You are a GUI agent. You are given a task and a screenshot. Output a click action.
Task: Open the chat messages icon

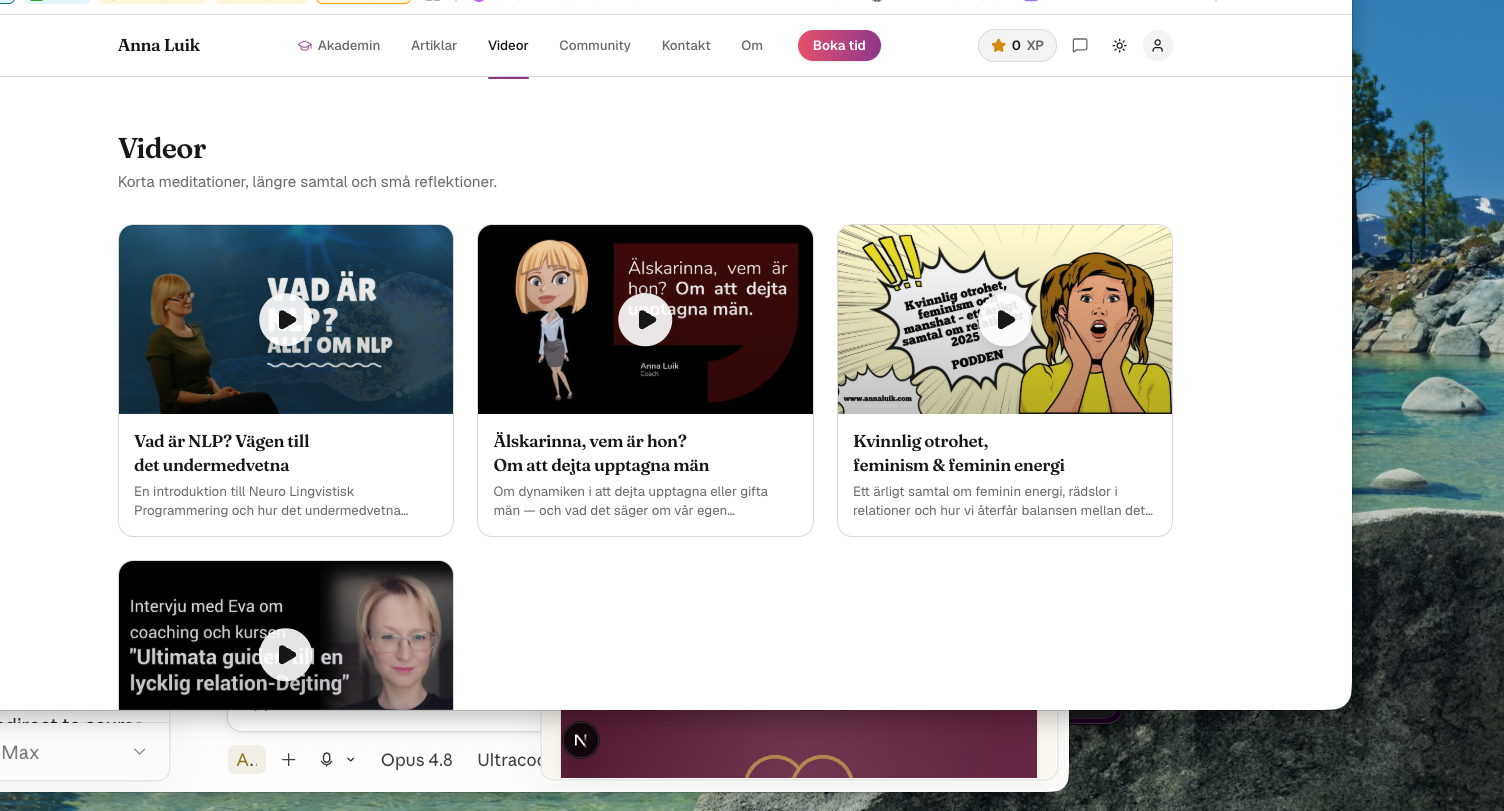(1080, 45)
